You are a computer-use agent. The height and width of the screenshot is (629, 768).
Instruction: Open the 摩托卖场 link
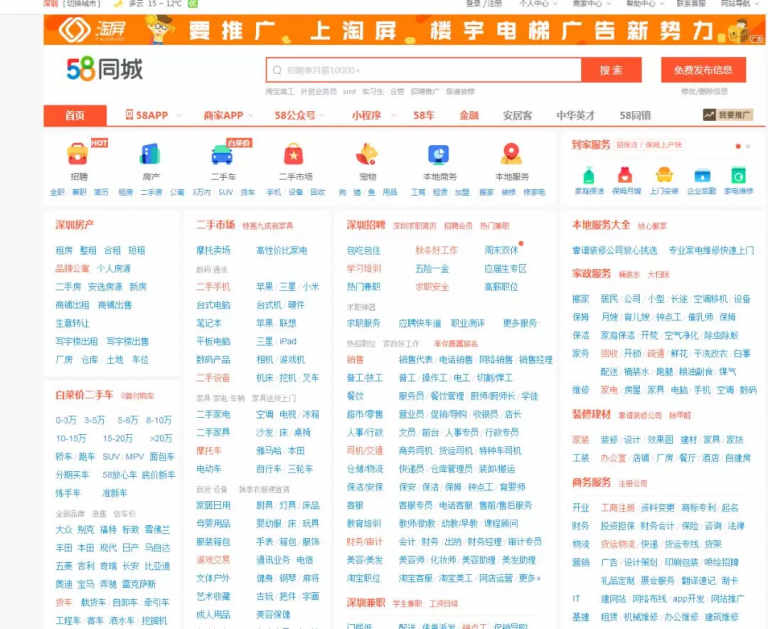tap(213, 250)
